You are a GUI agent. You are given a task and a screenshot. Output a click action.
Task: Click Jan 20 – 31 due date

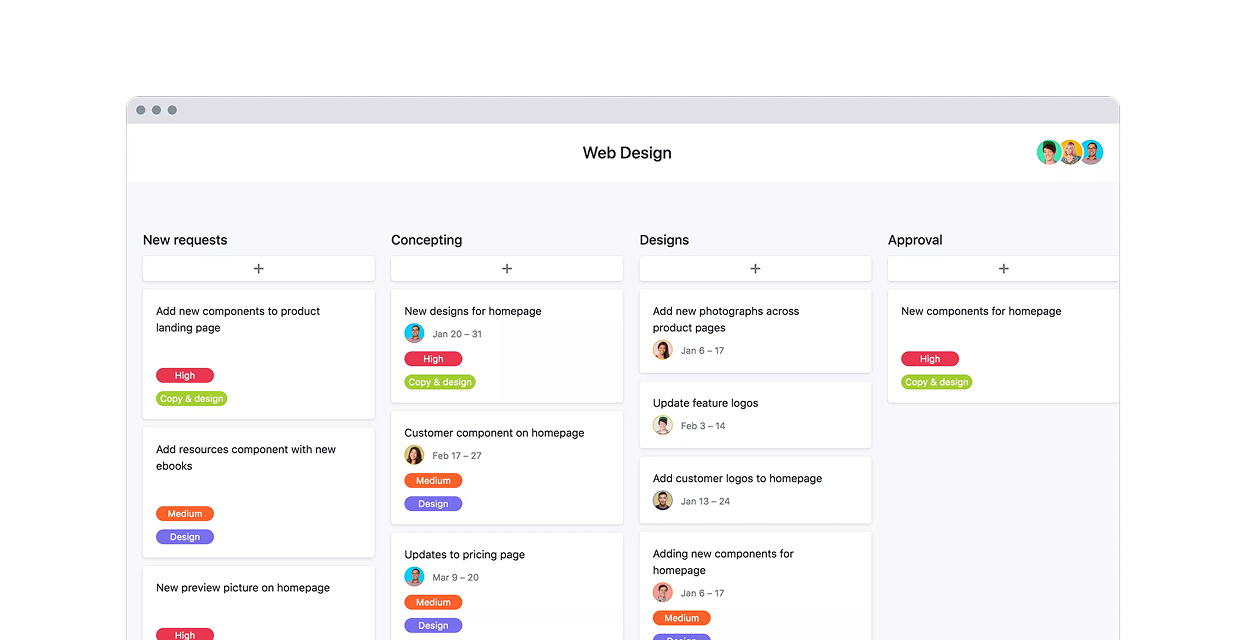[457, 334]
